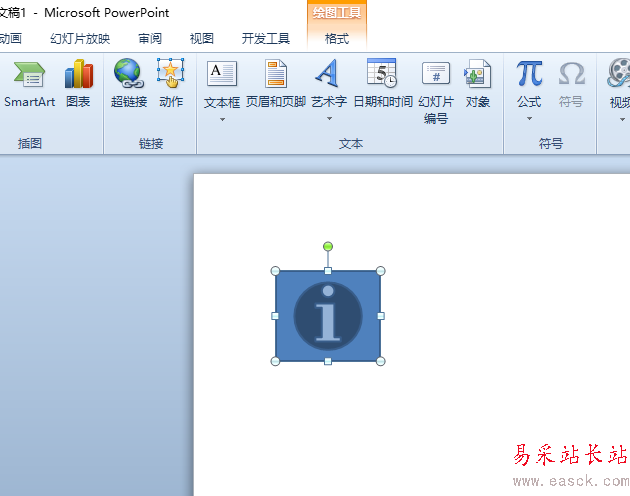The width and height of the screenshot is (630, 496).
Task: Click the top-left corner sizing handle
Action: (x=275, y=271)
